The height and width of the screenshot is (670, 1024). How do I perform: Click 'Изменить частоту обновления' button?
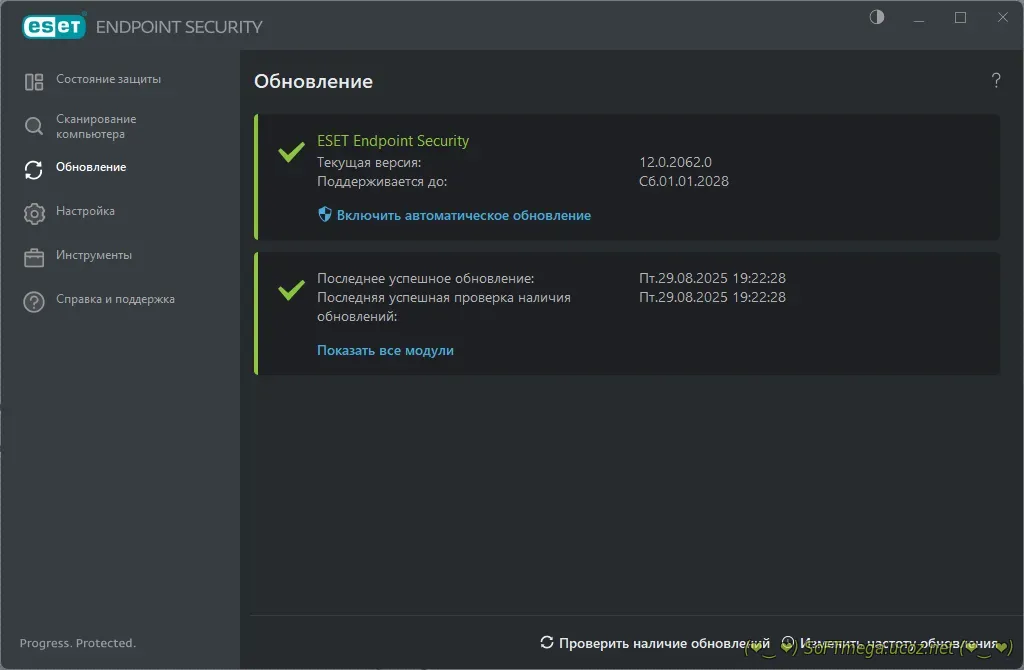(x=890, y=643)
